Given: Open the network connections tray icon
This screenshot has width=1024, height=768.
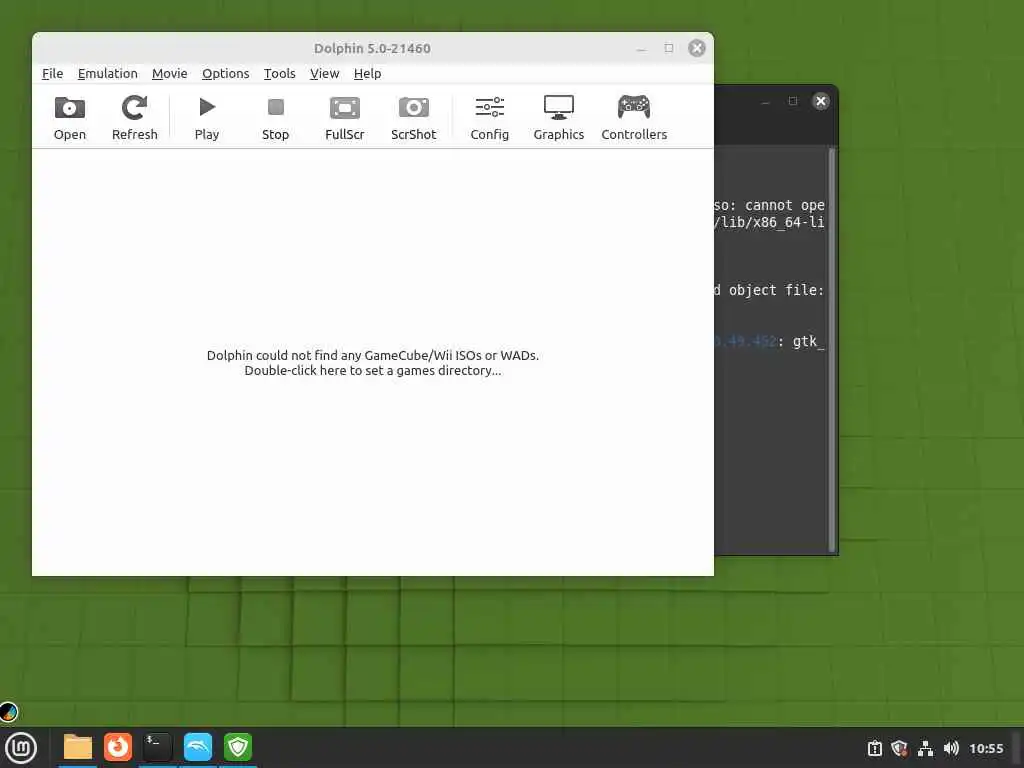Looking at the screenshot, I should click(925, 748).
